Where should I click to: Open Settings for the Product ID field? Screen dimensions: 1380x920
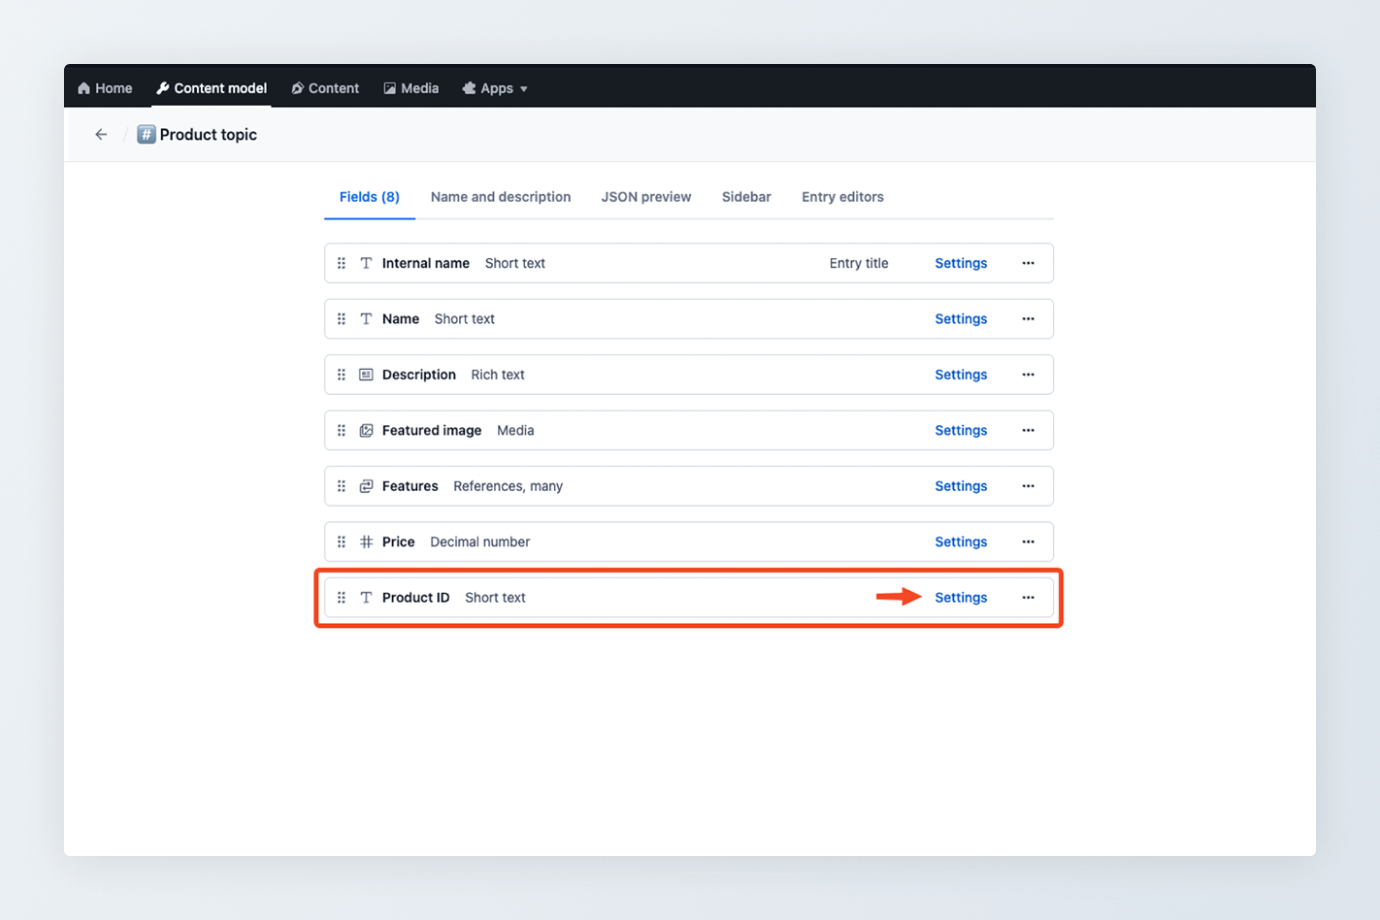coord(960,597)
